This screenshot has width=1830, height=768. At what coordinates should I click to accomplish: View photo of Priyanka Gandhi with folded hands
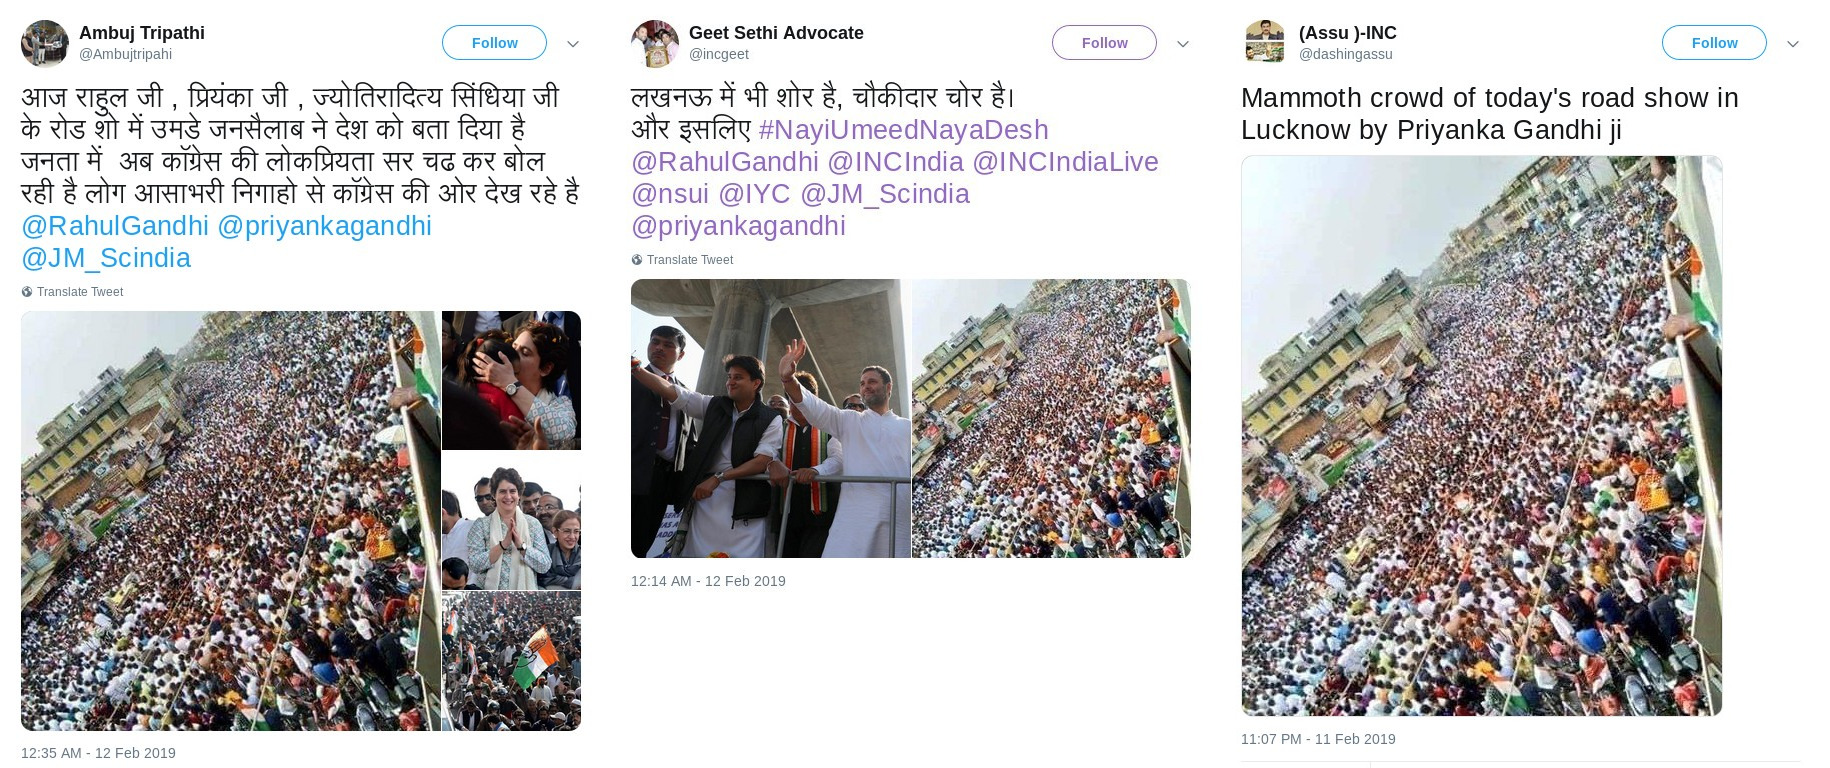[511, 520]
